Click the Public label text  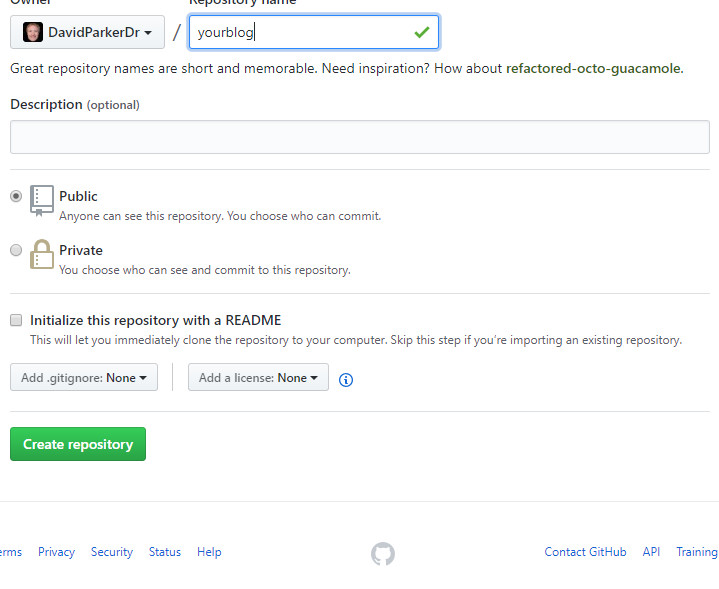(78, 196)
